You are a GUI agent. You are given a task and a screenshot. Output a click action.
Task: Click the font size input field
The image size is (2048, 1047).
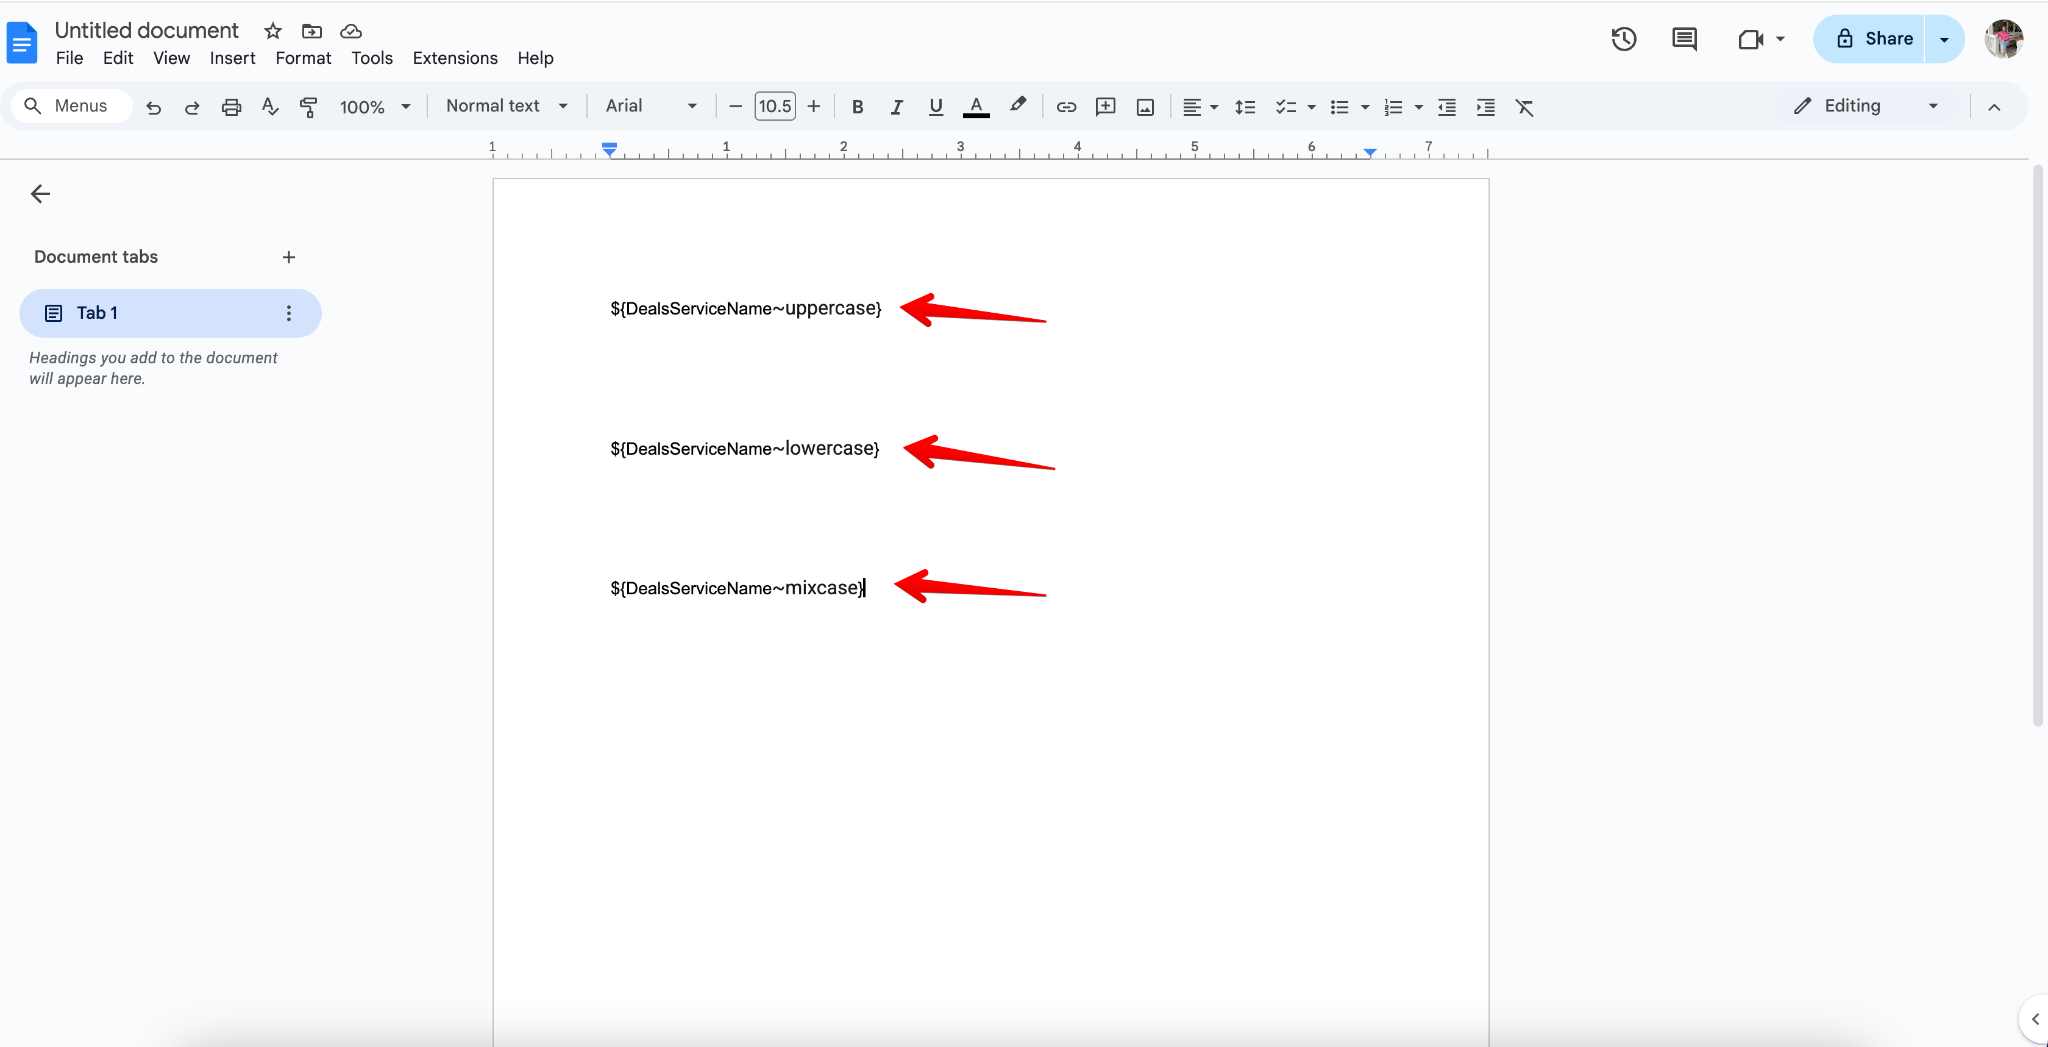pos(775,106)
